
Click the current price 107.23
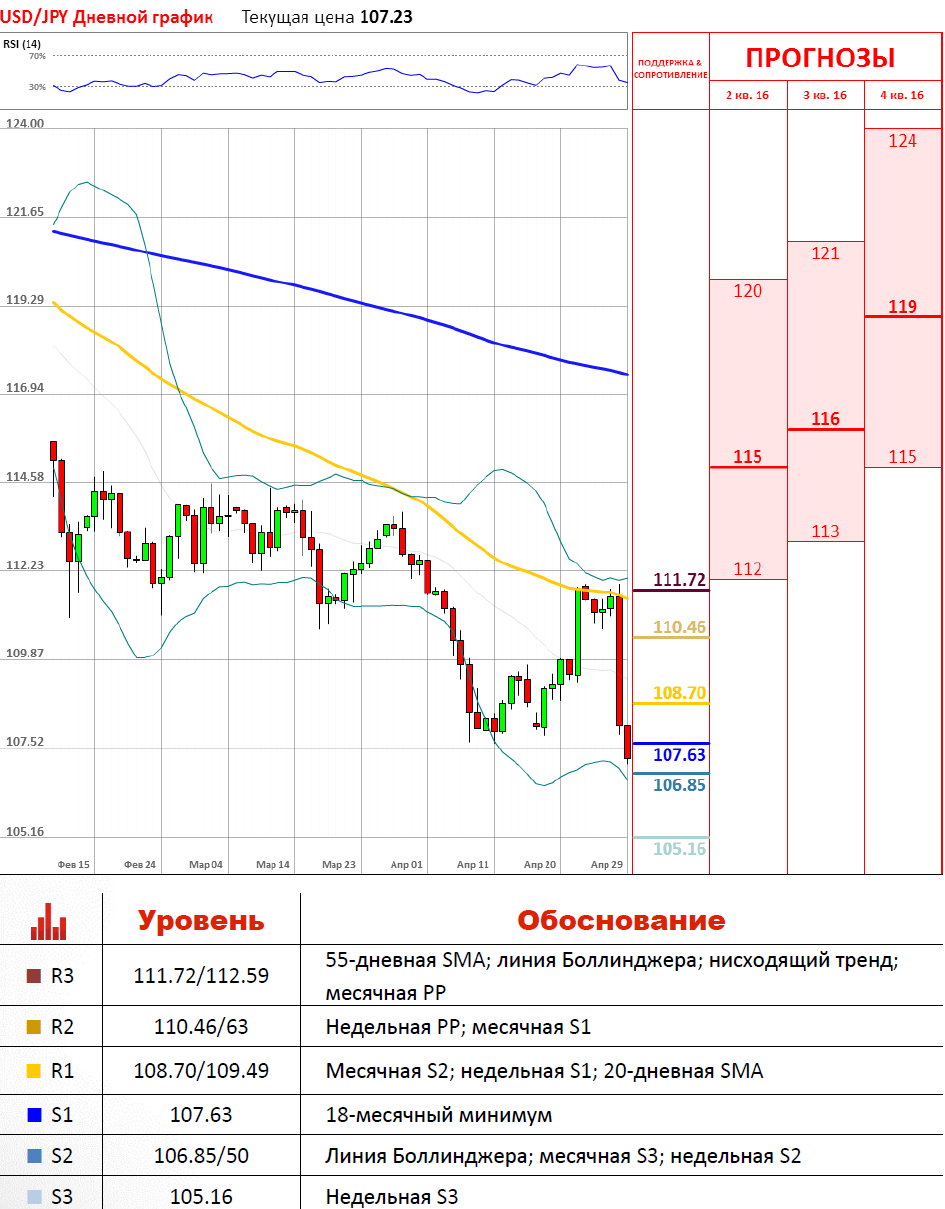click(386, 17)
